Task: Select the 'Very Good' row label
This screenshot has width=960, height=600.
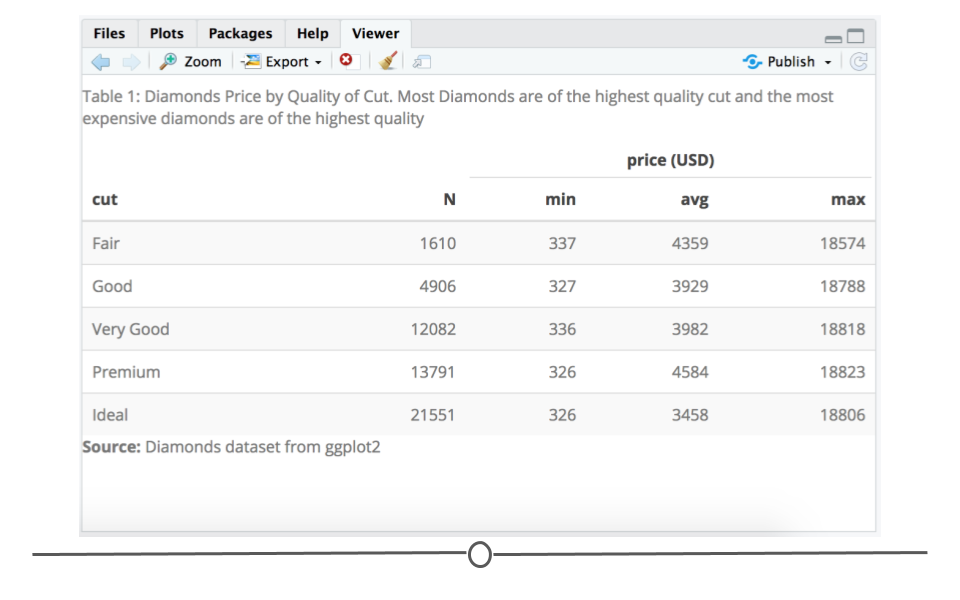Action: [x=130, y=329]
